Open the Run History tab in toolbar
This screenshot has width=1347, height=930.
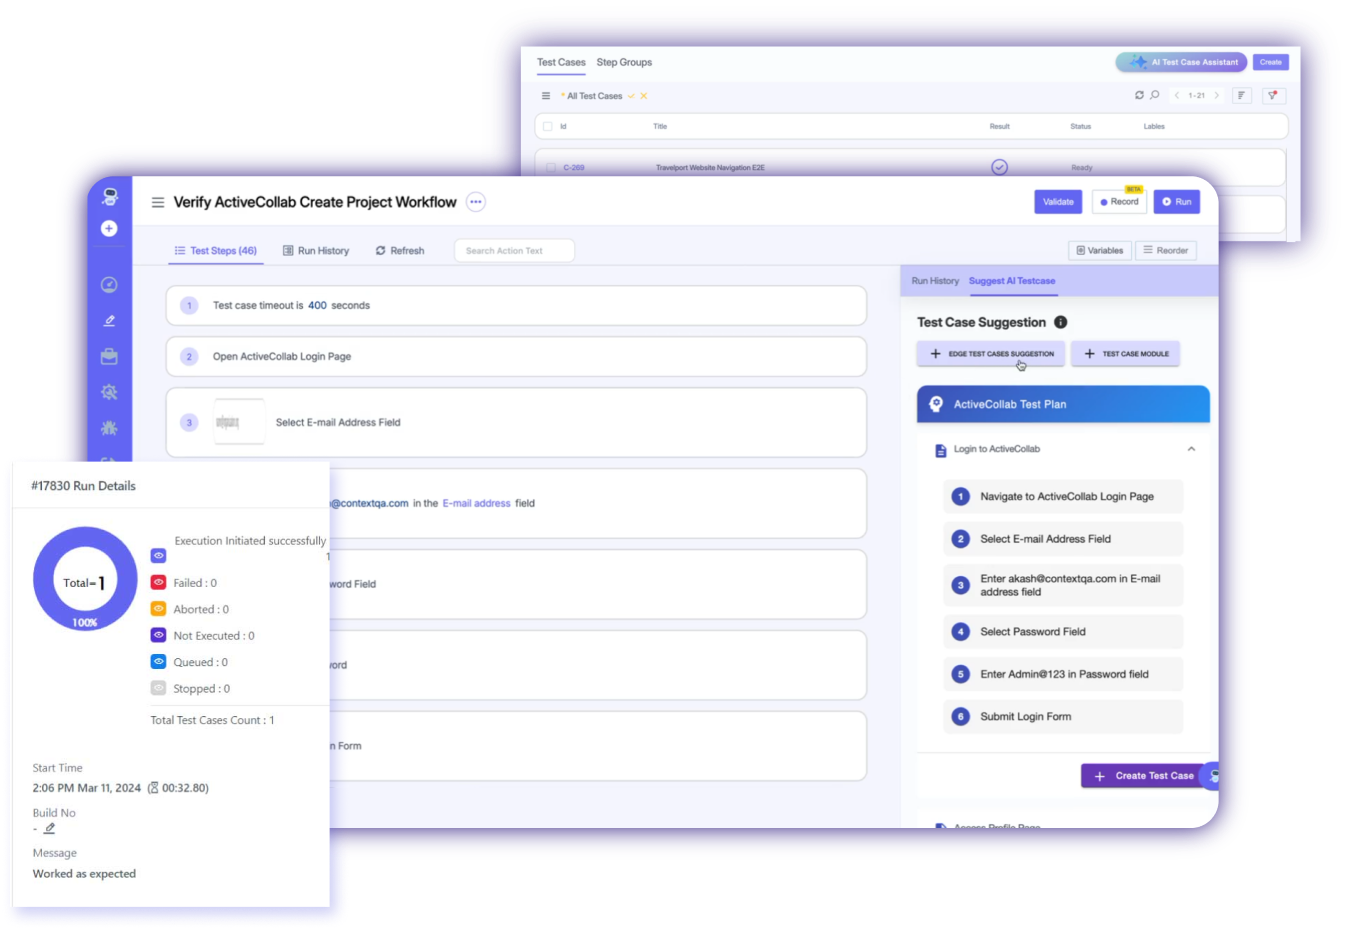316,251
